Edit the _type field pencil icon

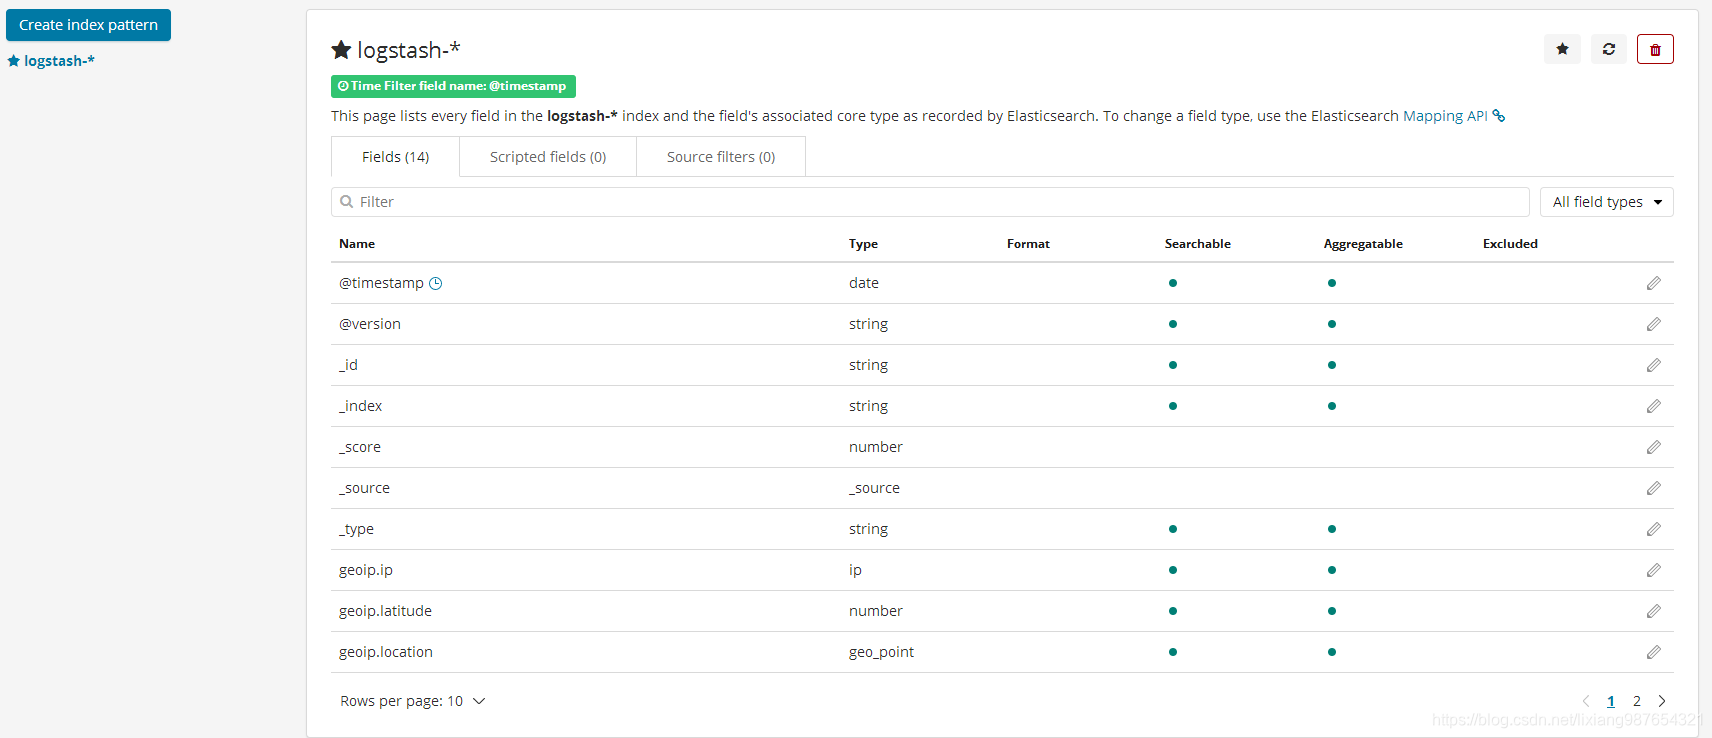[x=1654, y=529]
